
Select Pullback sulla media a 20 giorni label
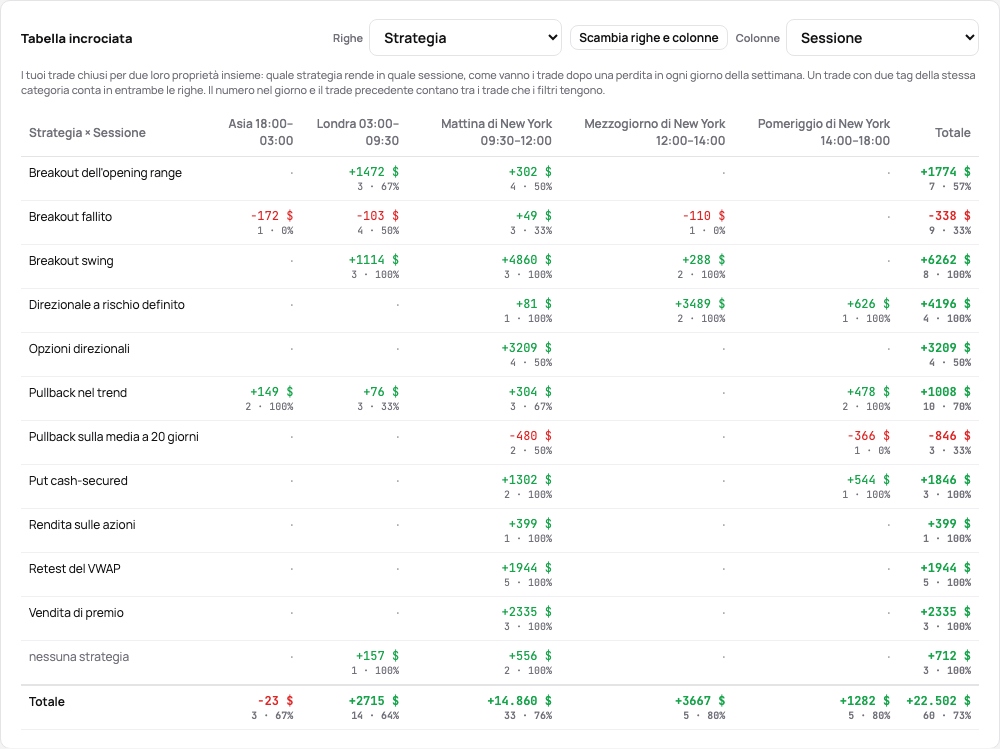(114, 437)
